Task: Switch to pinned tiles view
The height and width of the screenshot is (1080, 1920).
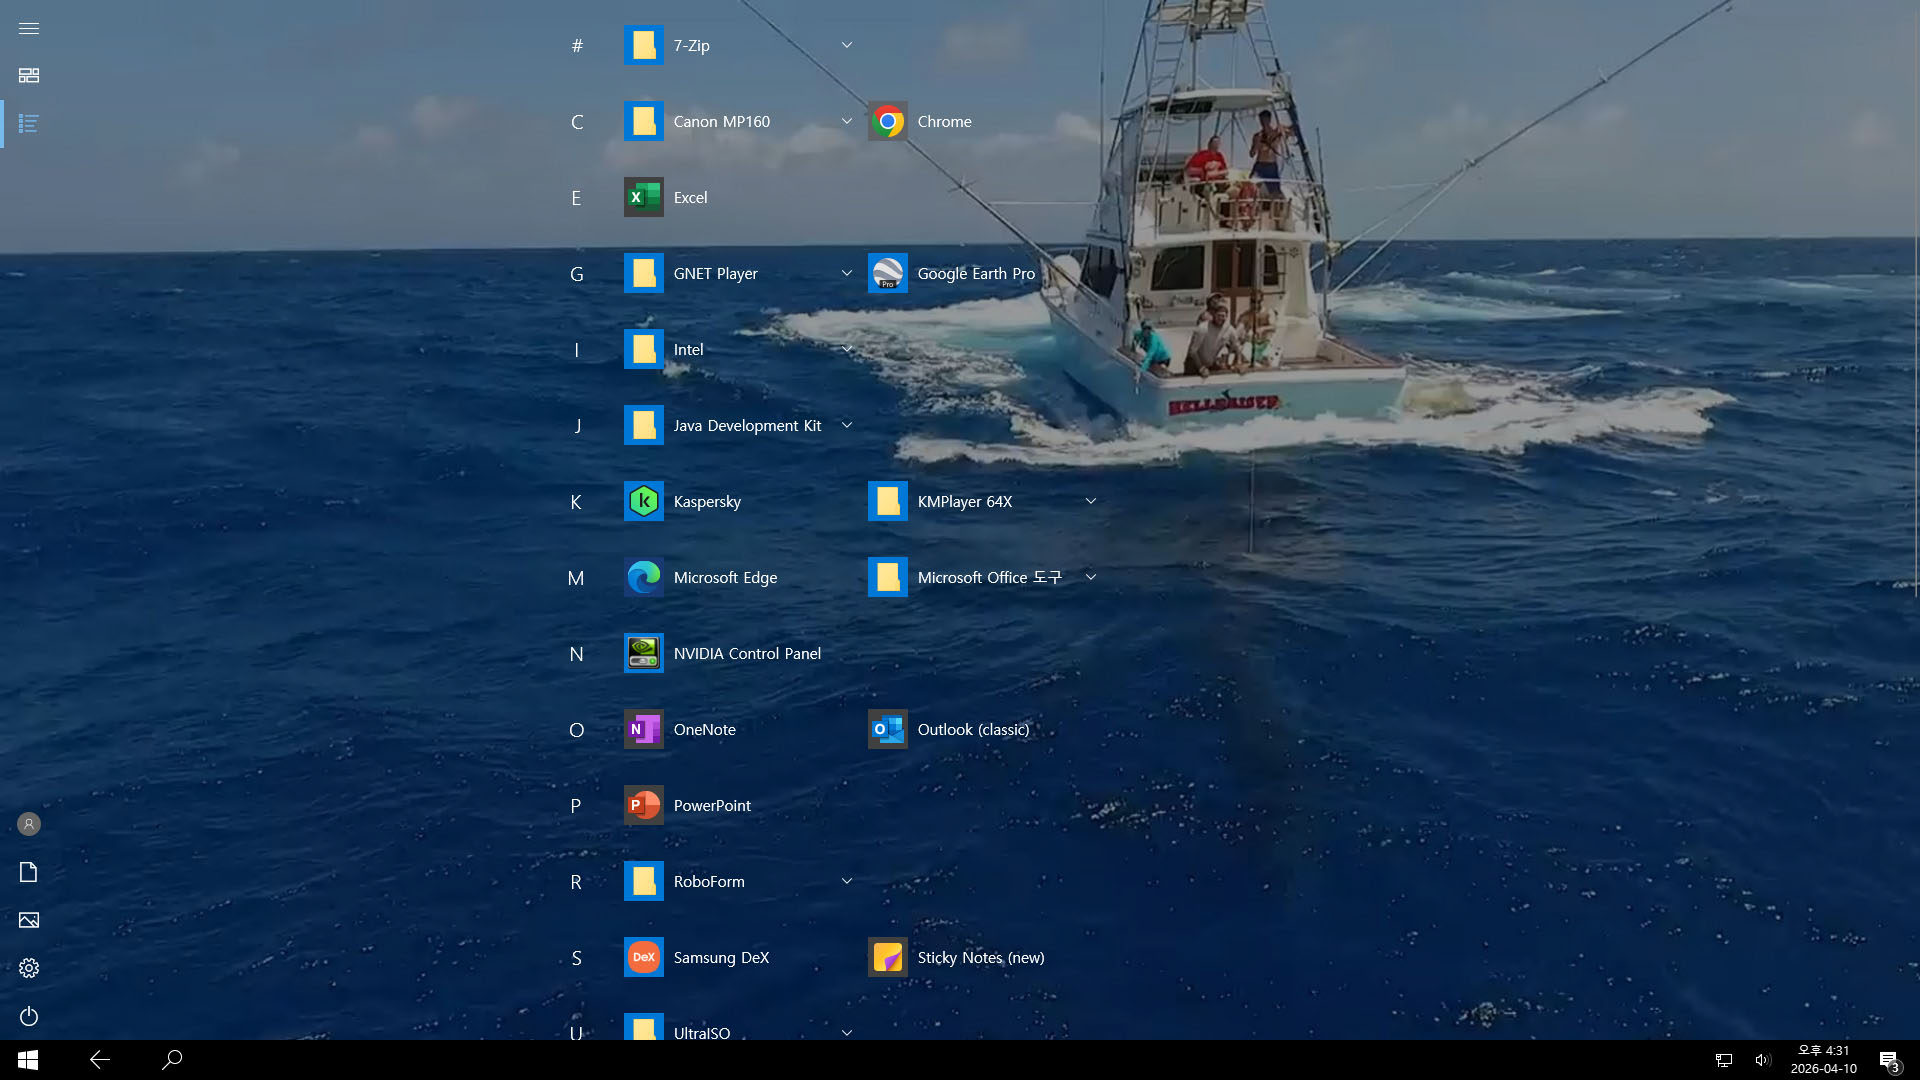Action: [29, 76]
